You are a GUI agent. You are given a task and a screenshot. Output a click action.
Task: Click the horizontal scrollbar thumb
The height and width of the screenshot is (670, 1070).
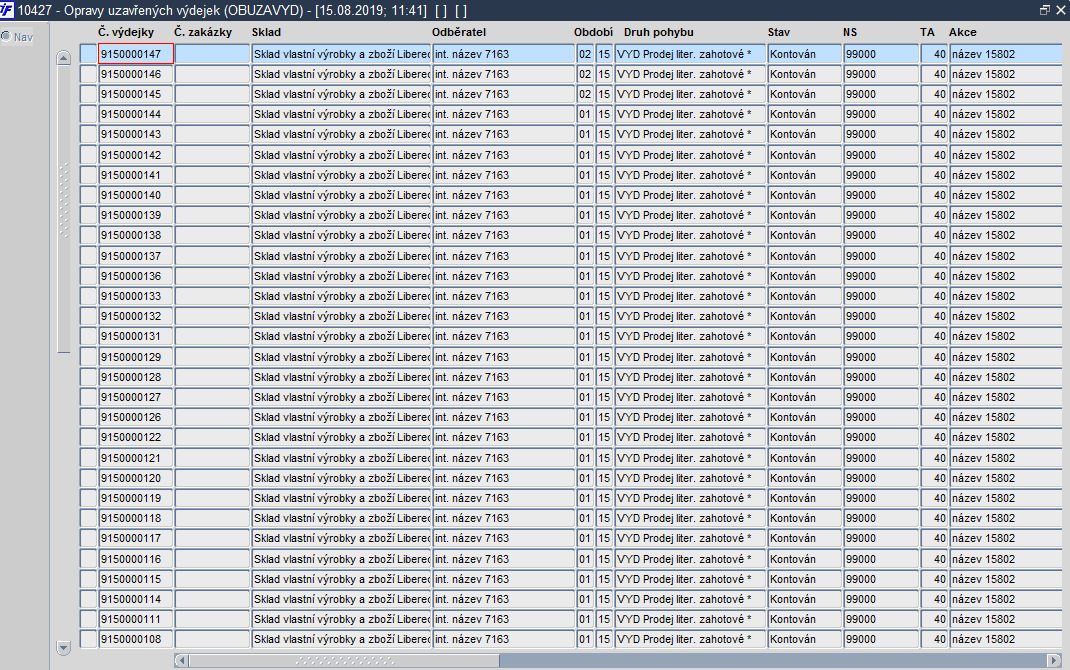tap(345, 660)
